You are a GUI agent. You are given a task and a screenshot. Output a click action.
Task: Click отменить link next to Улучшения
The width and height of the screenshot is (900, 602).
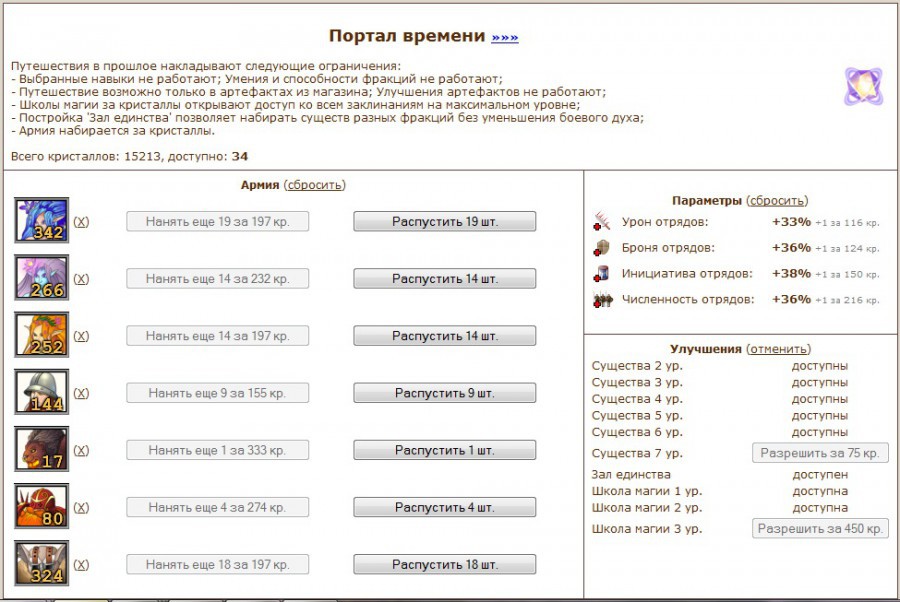(x=778, y=349)
